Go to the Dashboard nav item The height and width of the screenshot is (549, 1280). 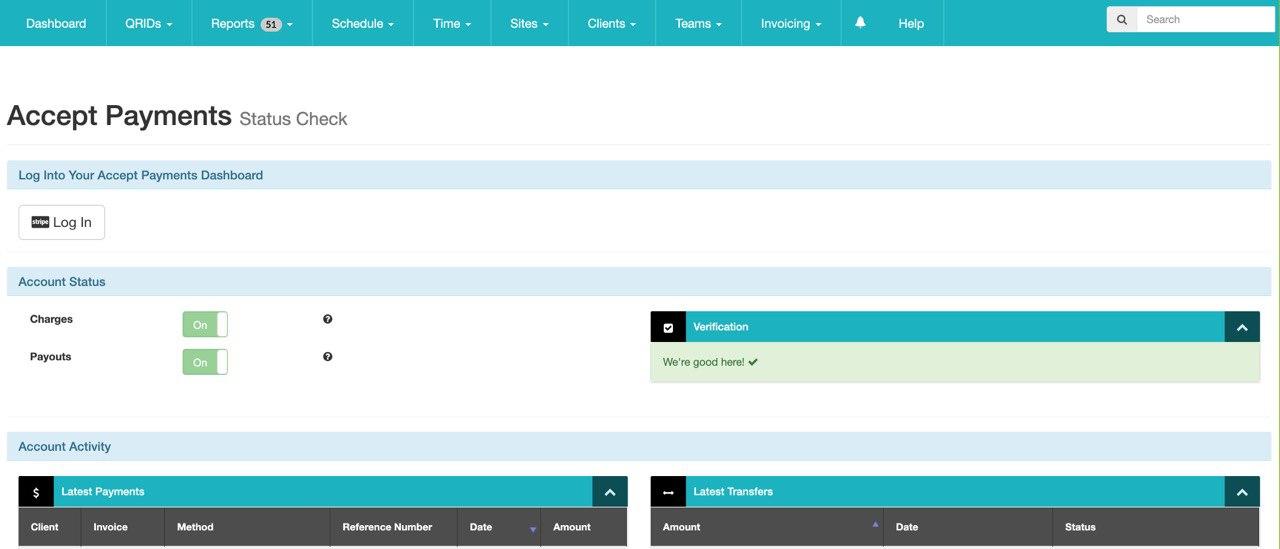(x=56, y=23)
